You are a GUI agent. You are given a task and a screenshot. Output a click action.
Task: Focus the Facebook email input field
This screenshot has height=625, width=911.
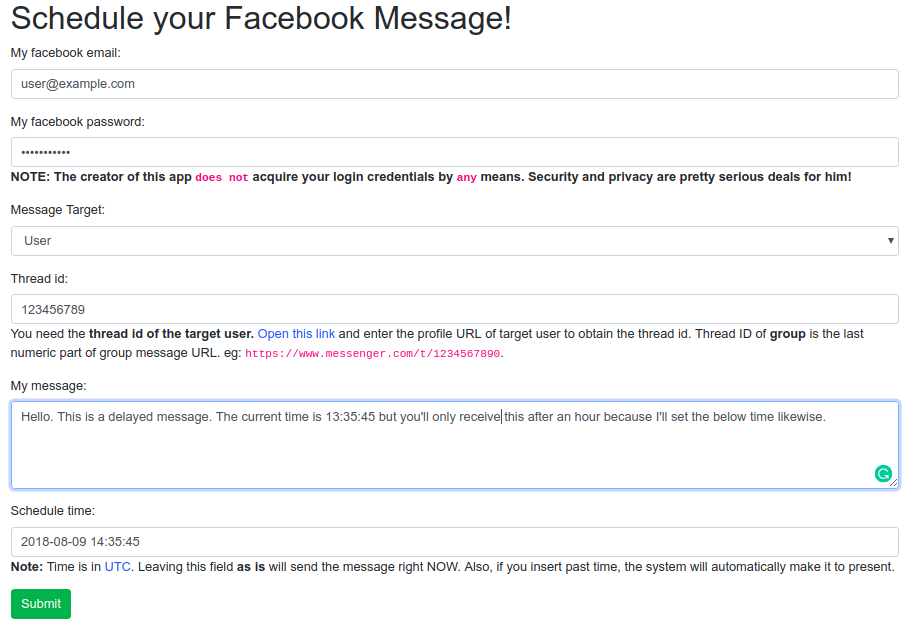coord(454,84)
